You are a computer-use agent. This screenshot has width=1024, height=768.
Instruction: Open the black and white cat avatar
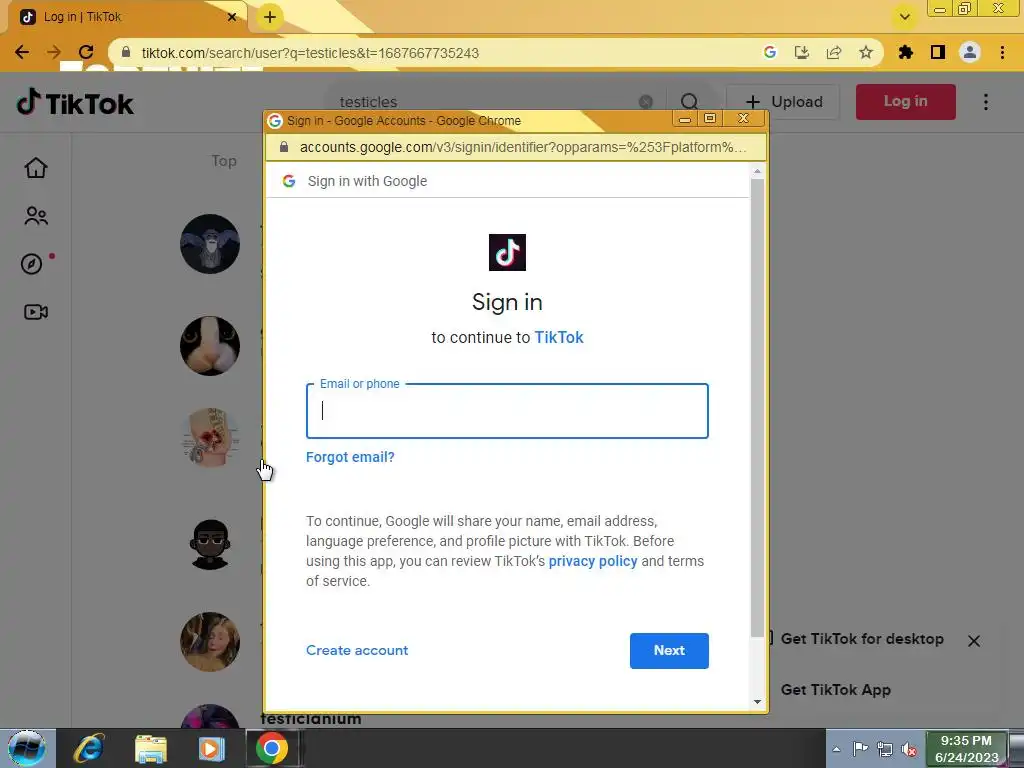coord(210,345)
